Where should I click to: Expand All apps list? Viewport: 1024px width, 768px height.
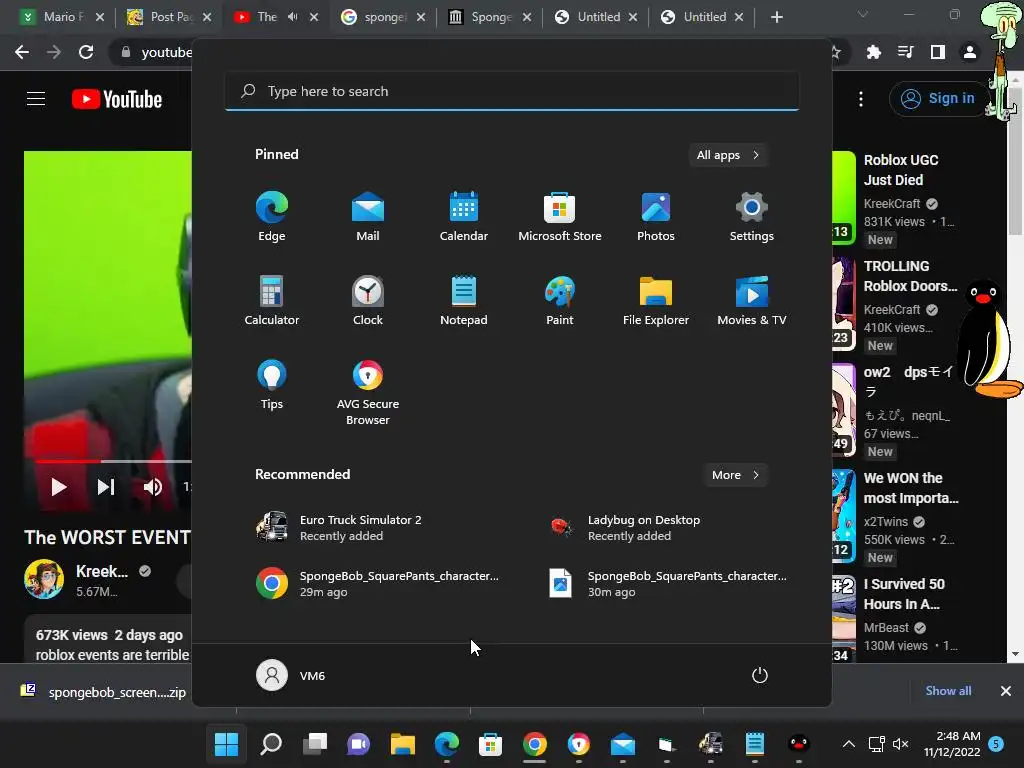(x=728, y=155)
